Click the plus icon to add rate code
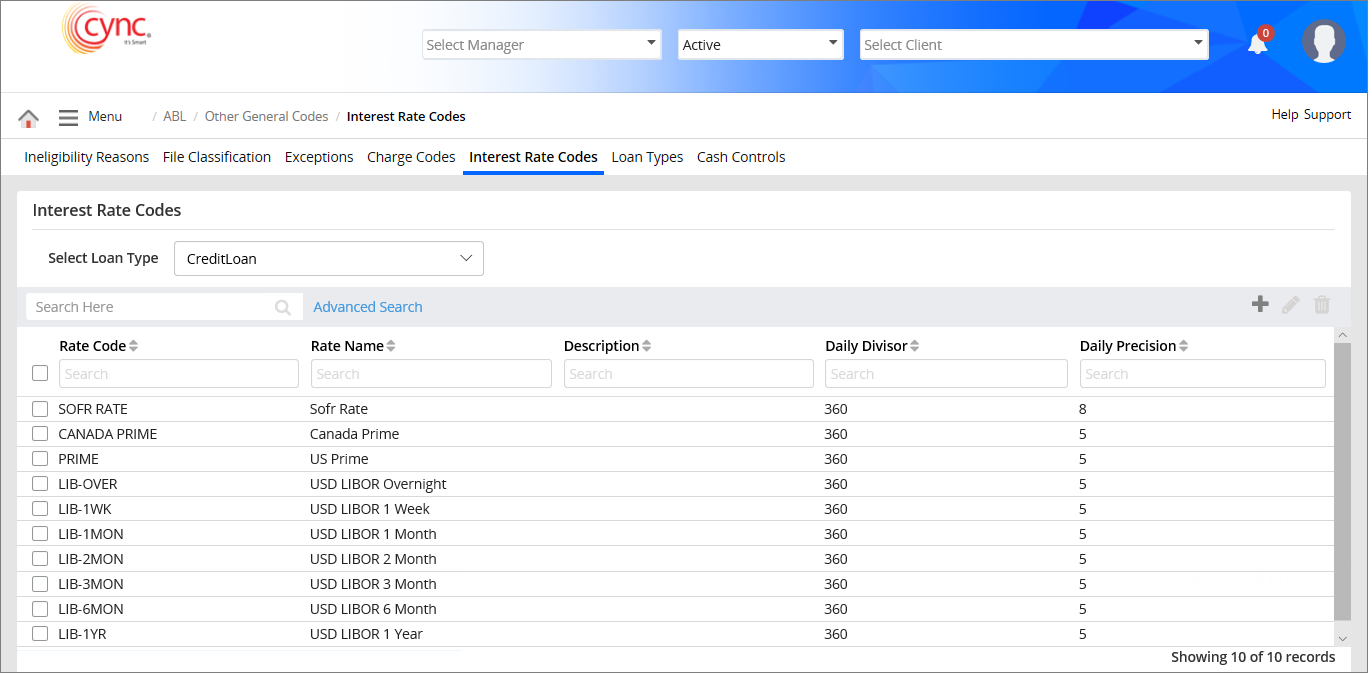Image resolution: width=1368 pixels, height=673 pixels. (x=1260, y=305)
